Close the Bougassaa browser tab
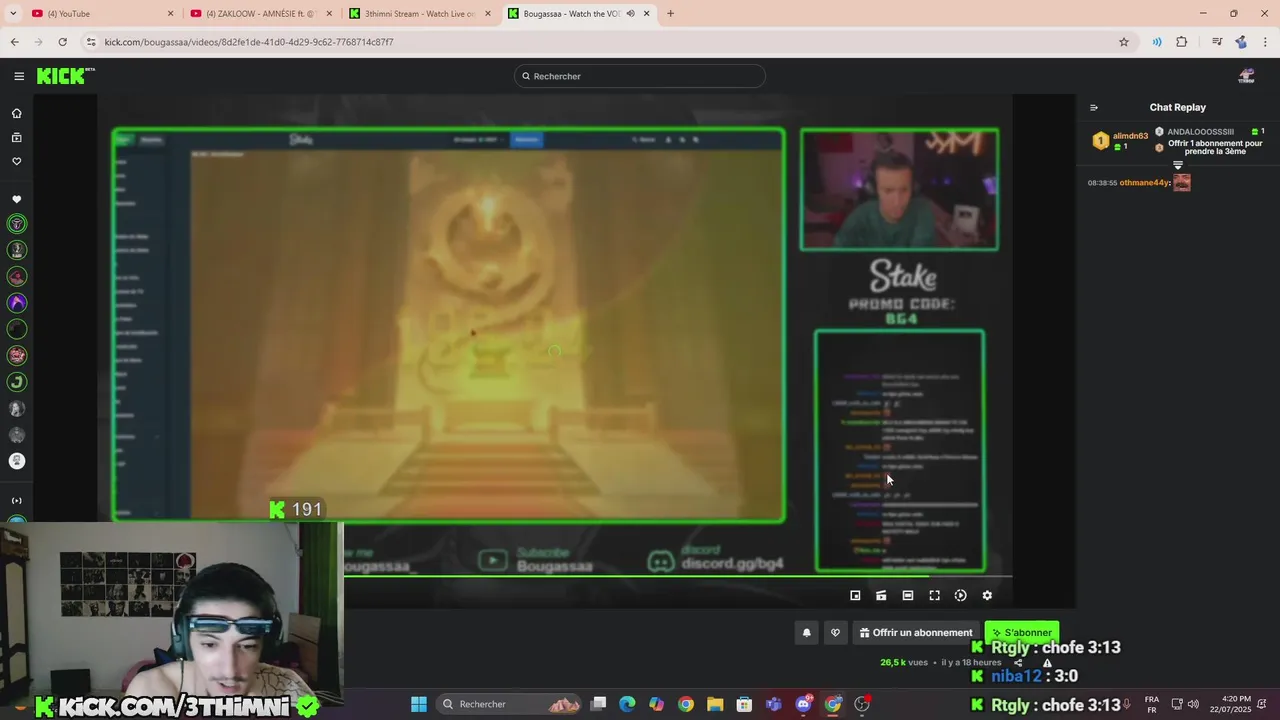 pyautogui.click(x=647, y=13)
